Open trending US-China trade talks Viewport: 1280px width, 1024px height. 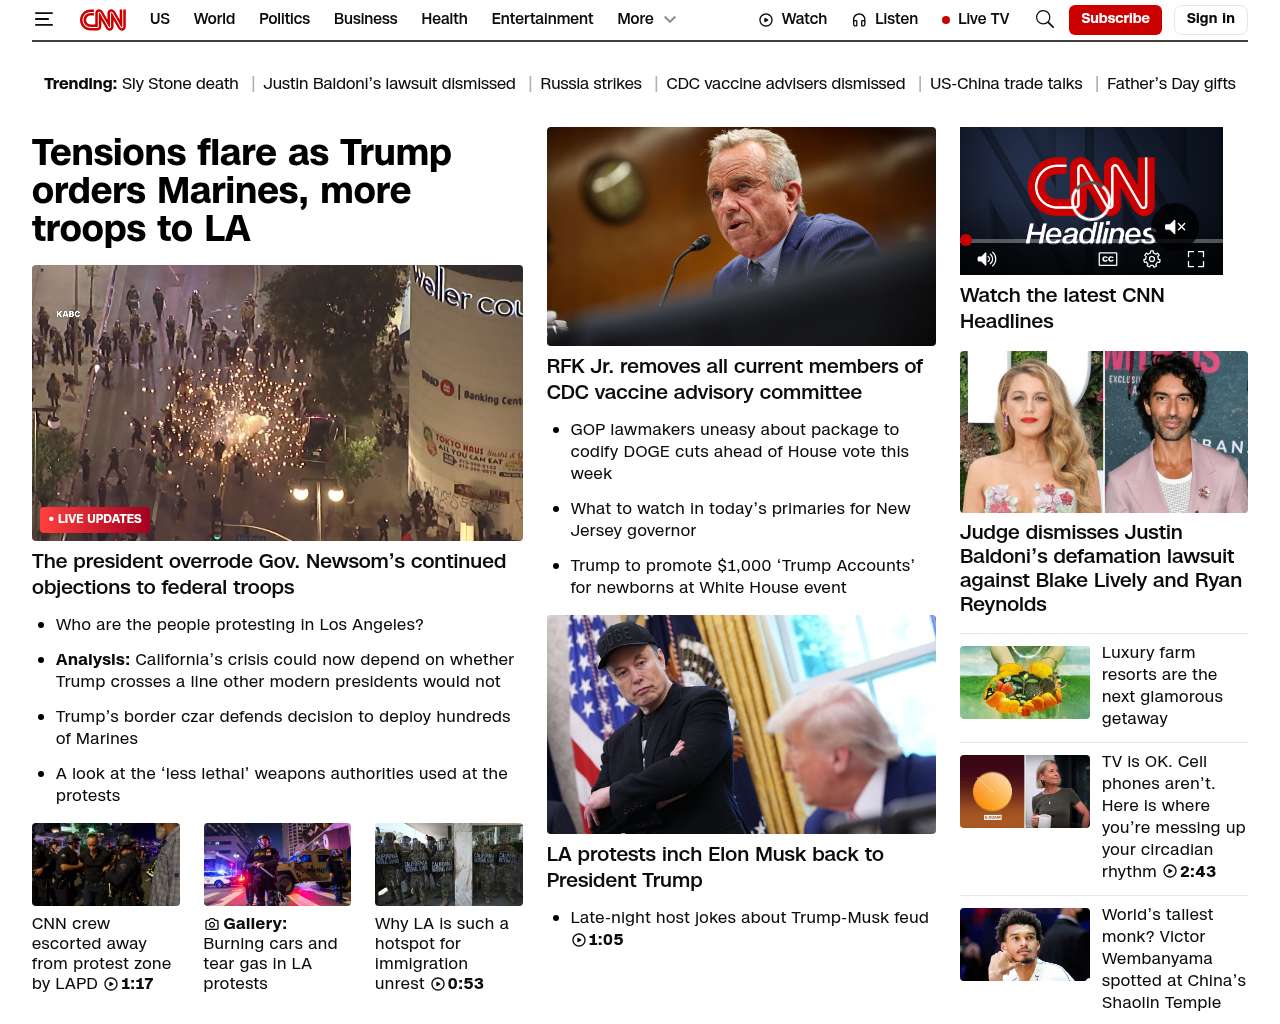[x=1006, y=84]
